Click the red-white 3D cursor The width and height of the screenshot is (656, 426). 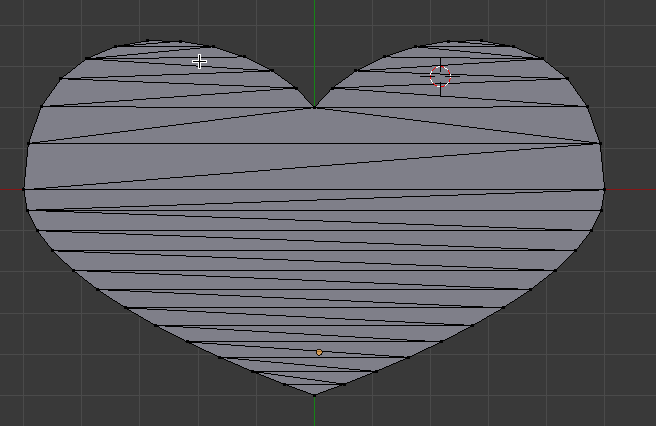[440, 77]
